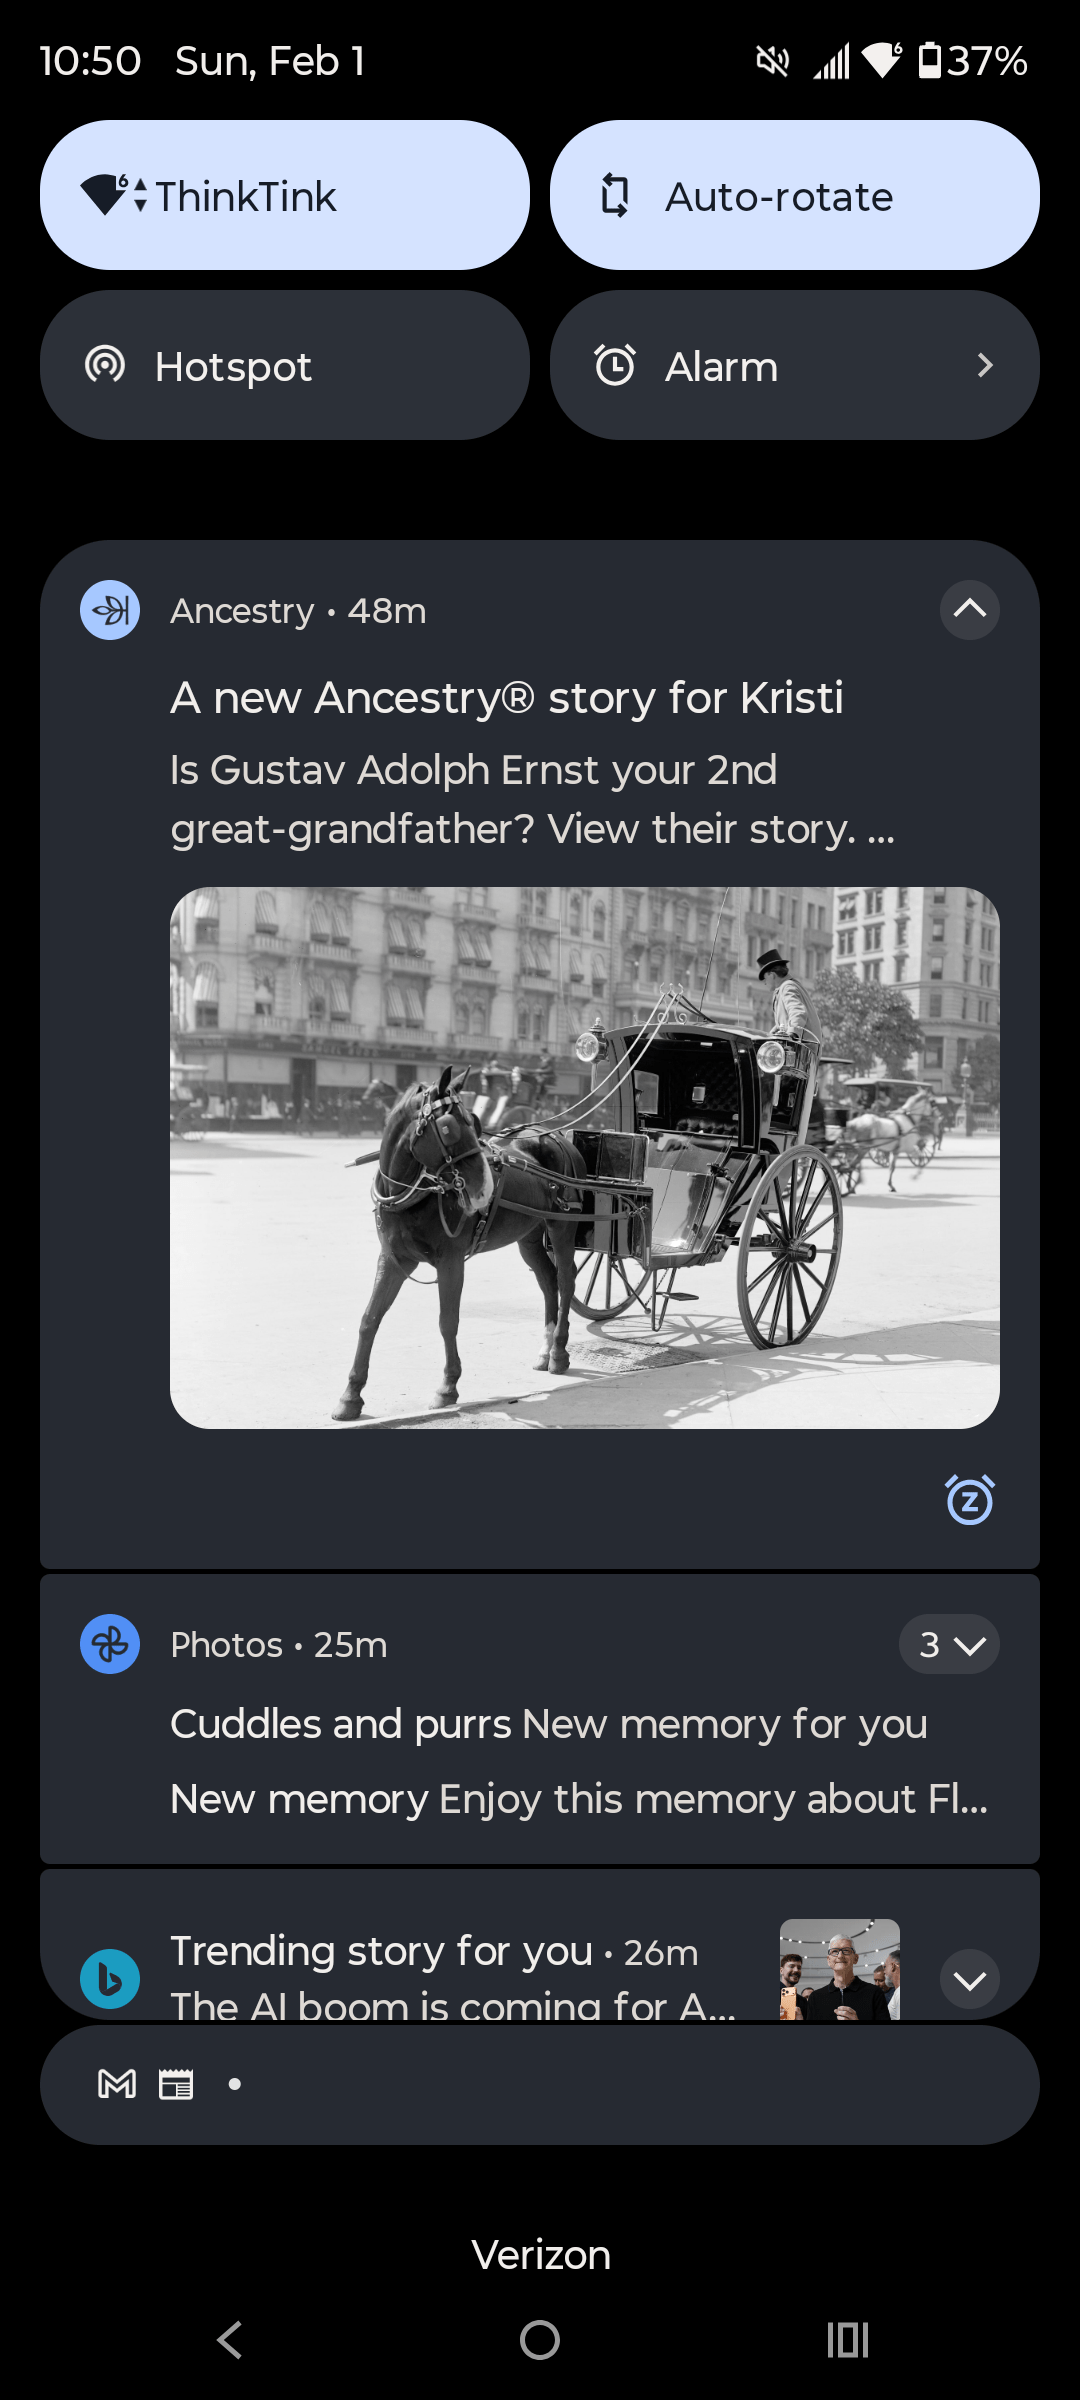Toggle the ThinkTink internet tile
1080x2400 pixels.
click(284, 195)
